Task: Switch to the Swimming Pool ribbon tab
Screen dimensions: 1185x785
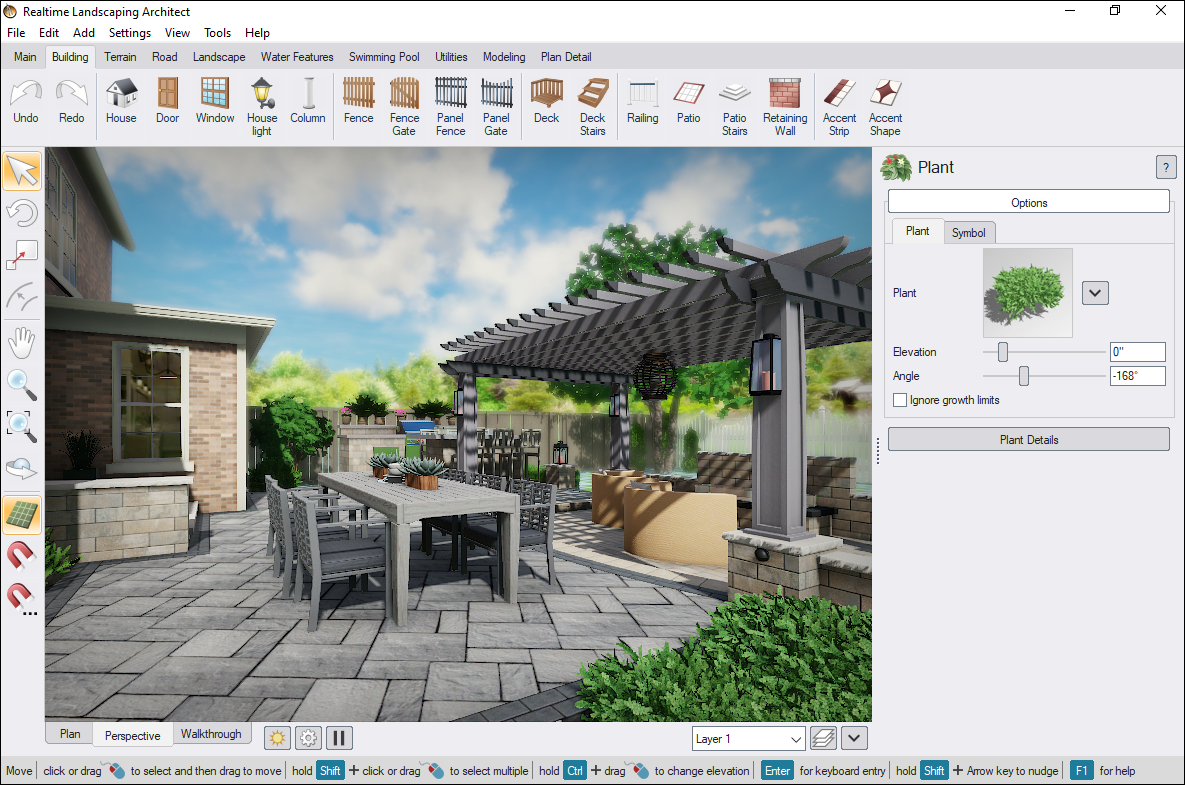Action: [x=384, y=57]
